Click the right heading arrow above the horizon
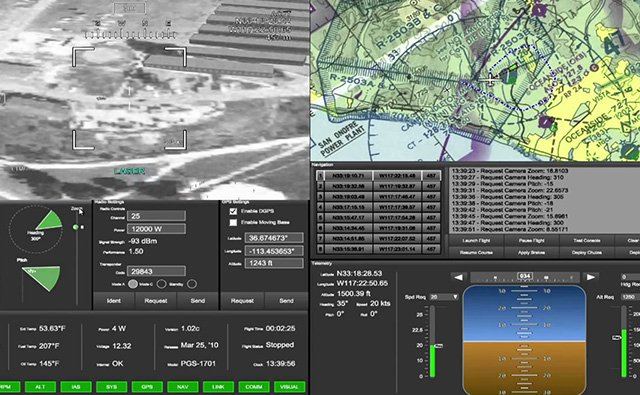Image resolution: width=640 pixels, height=395 pixels. [591, 277]
